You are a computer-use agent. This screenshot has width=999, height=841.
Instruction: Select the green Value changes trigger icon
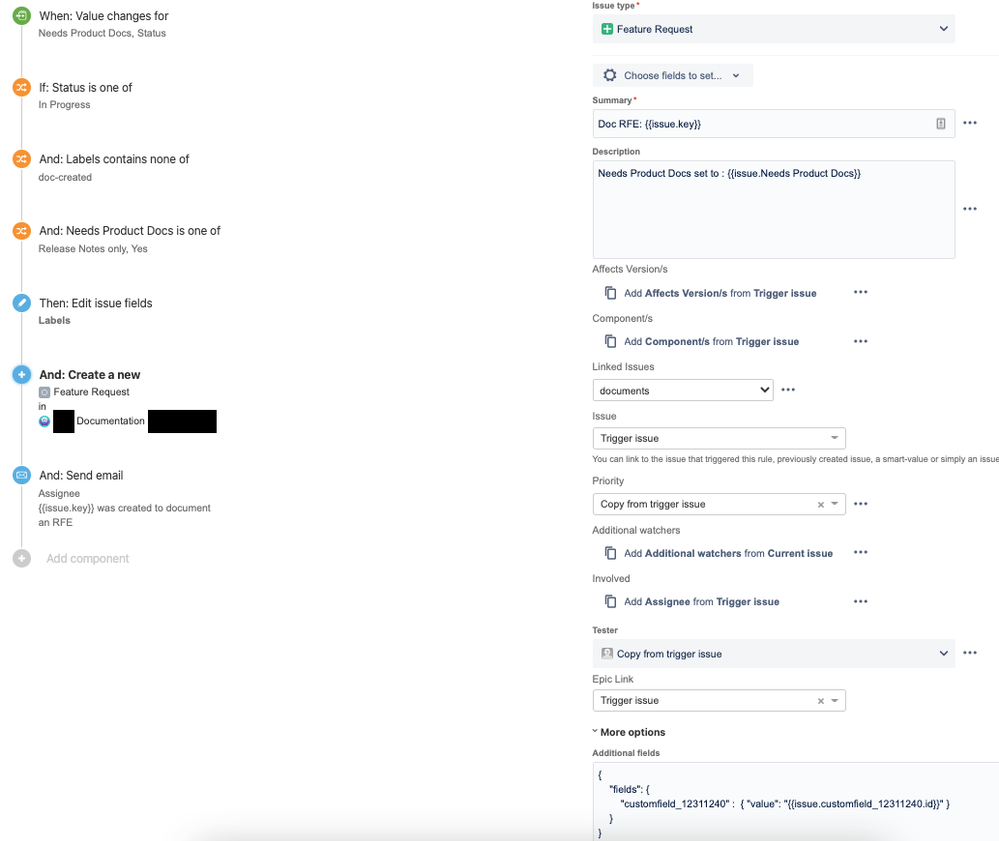click(x=22, y=16)
